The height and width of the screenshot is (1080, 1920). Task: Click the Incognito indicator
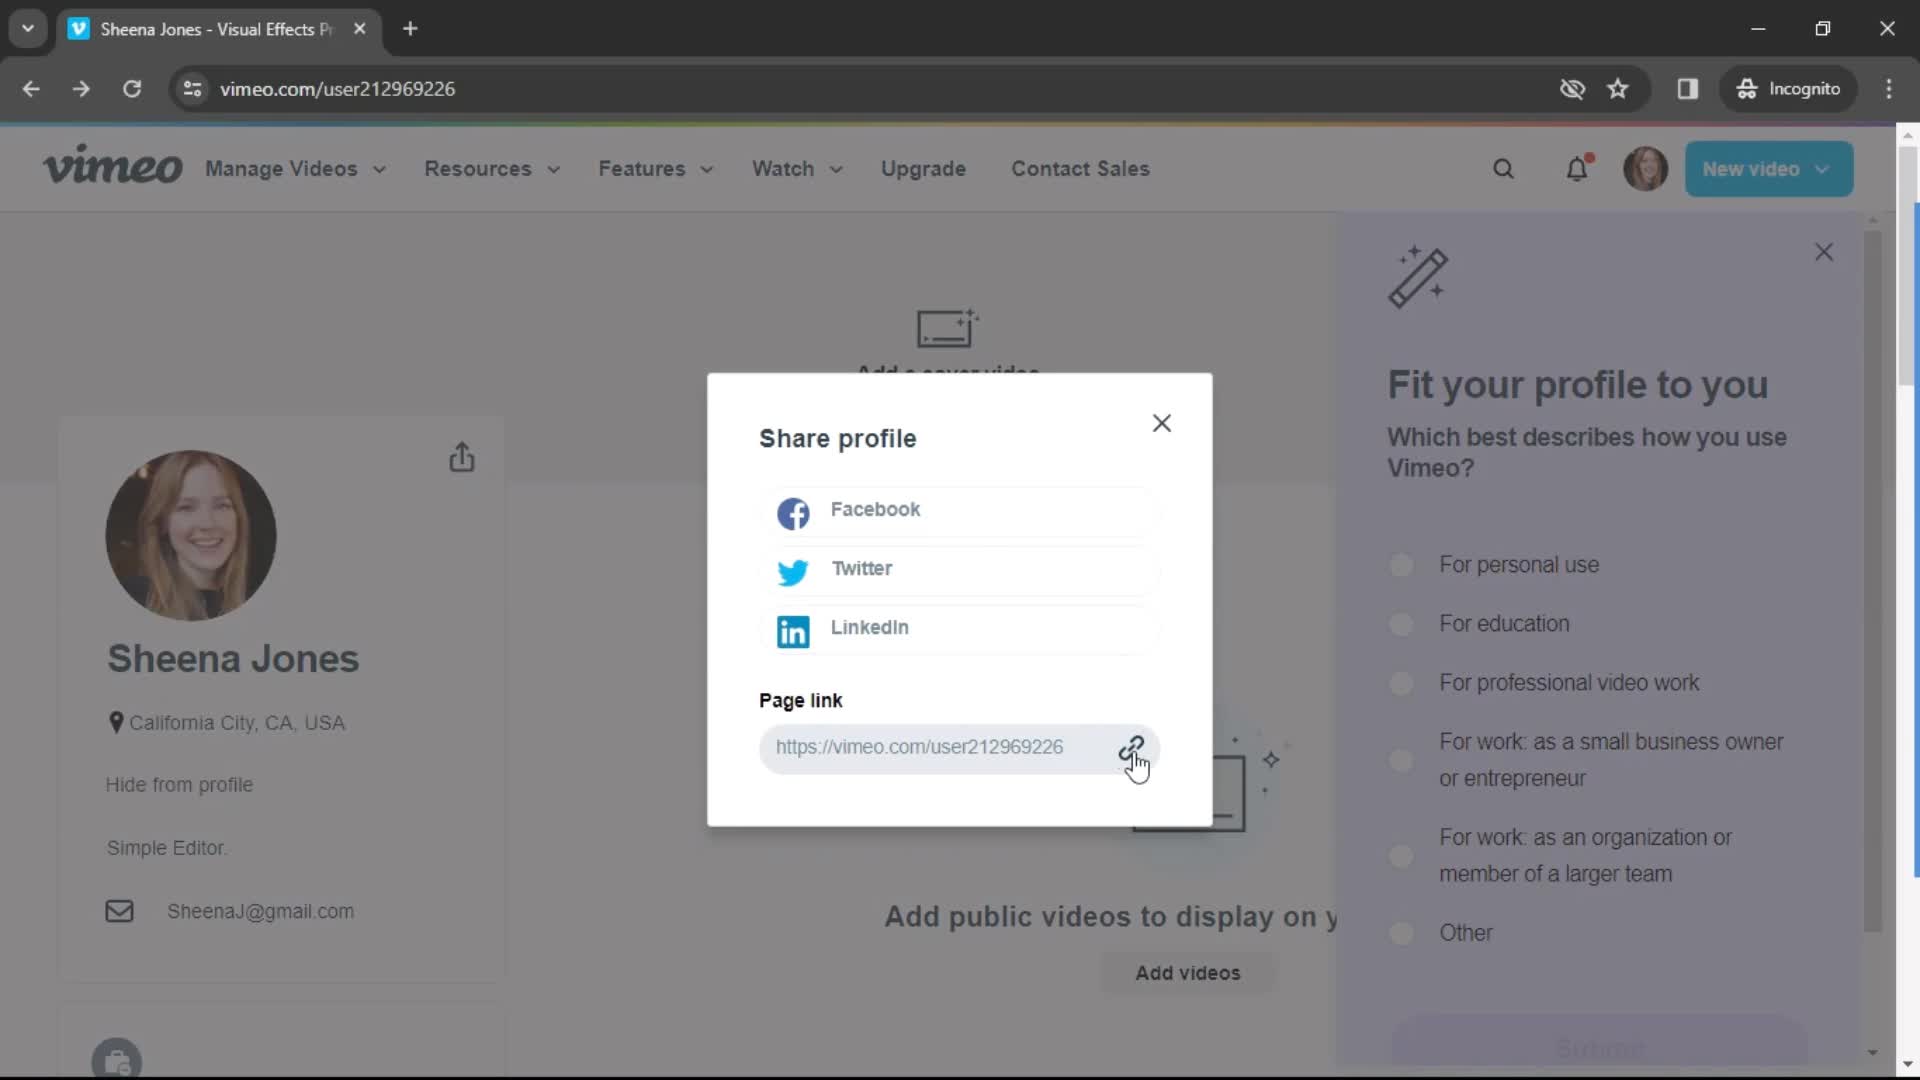click(1789, 89)
